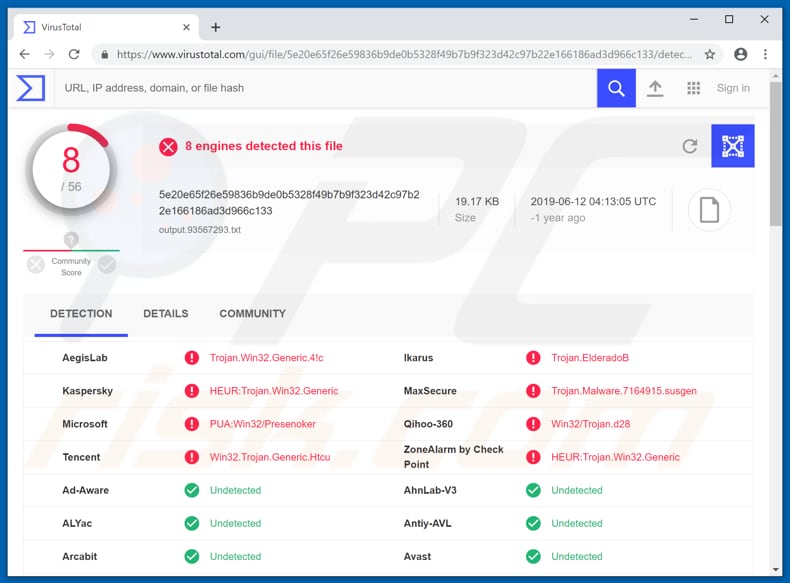Click ZoneAlarm by Check Point engine name
790x583 pixels.
453,457
